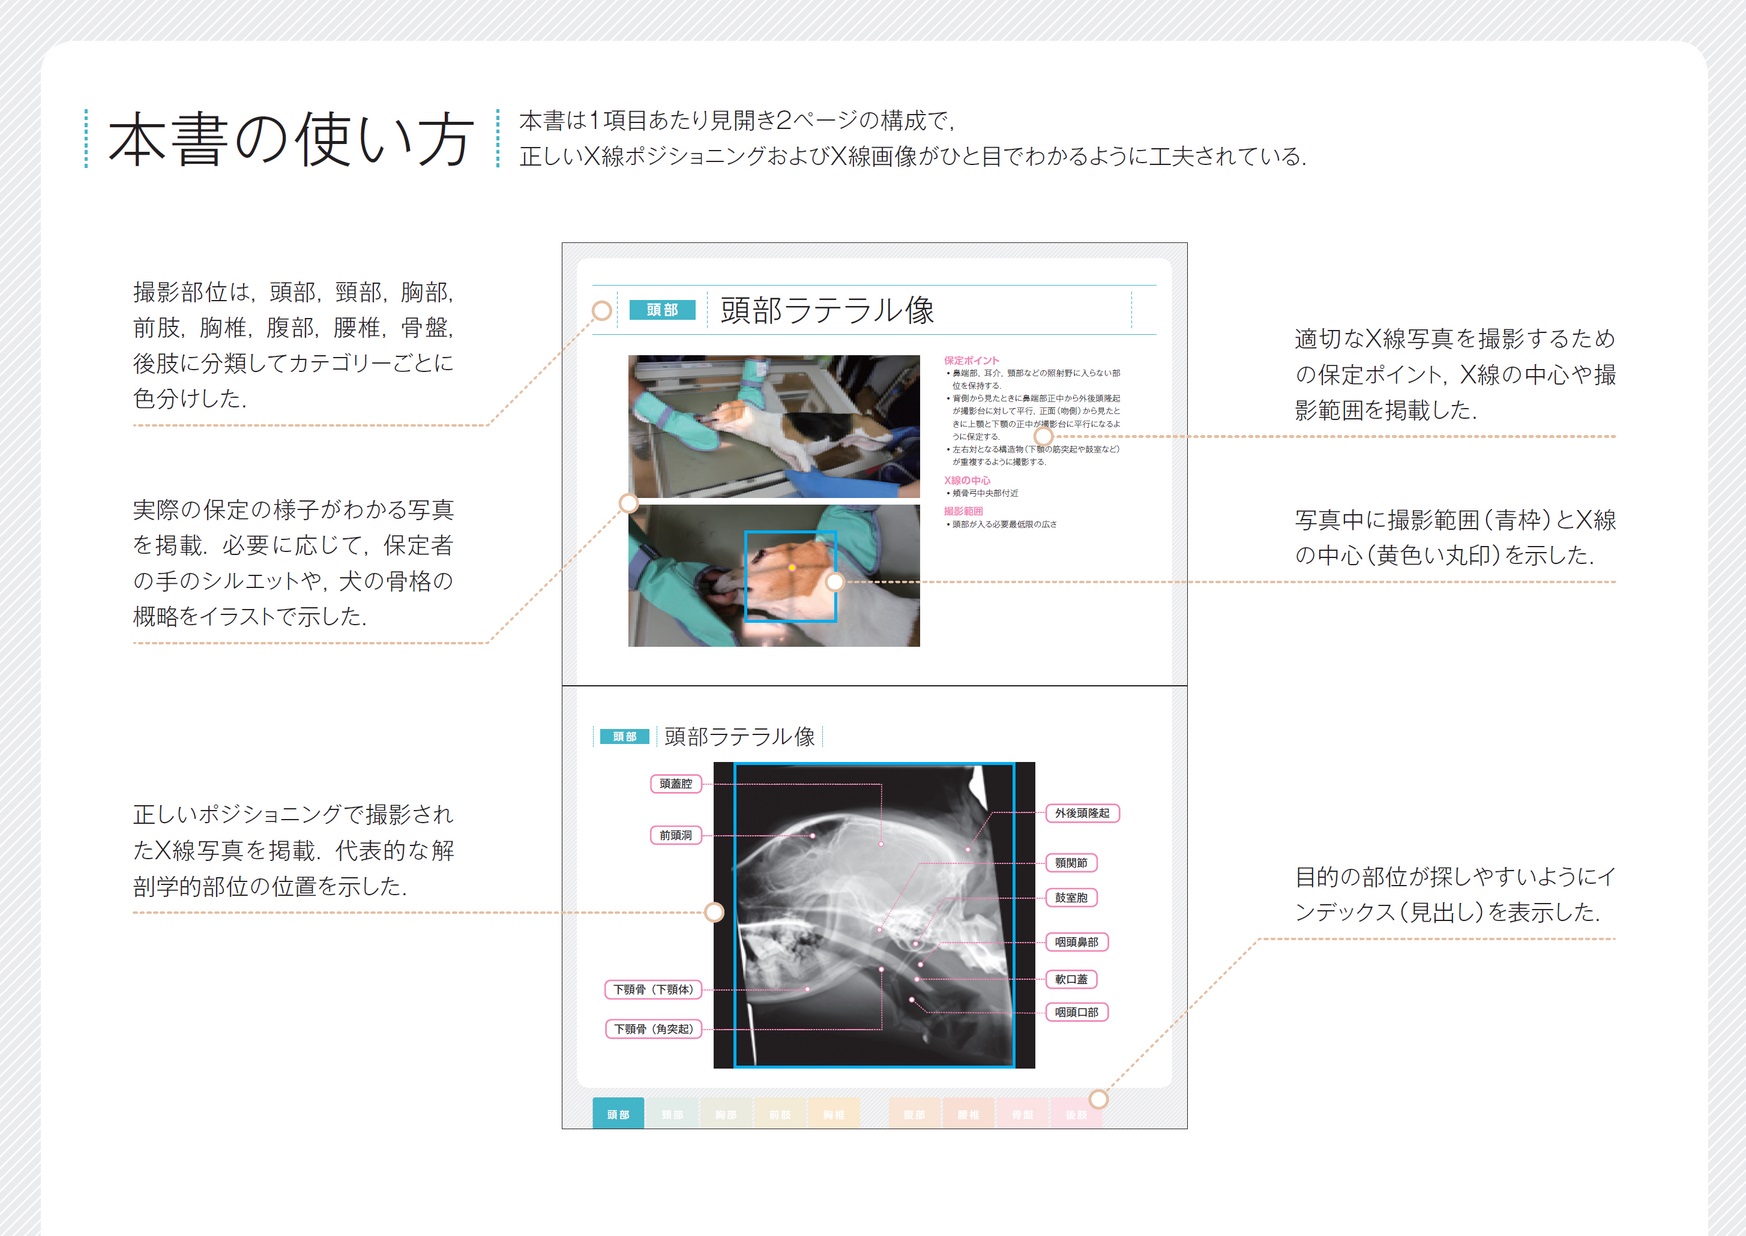The image size is (1746, 1236).
Task: Click circle marker near the index tabs
Action: [1098, 1099]
